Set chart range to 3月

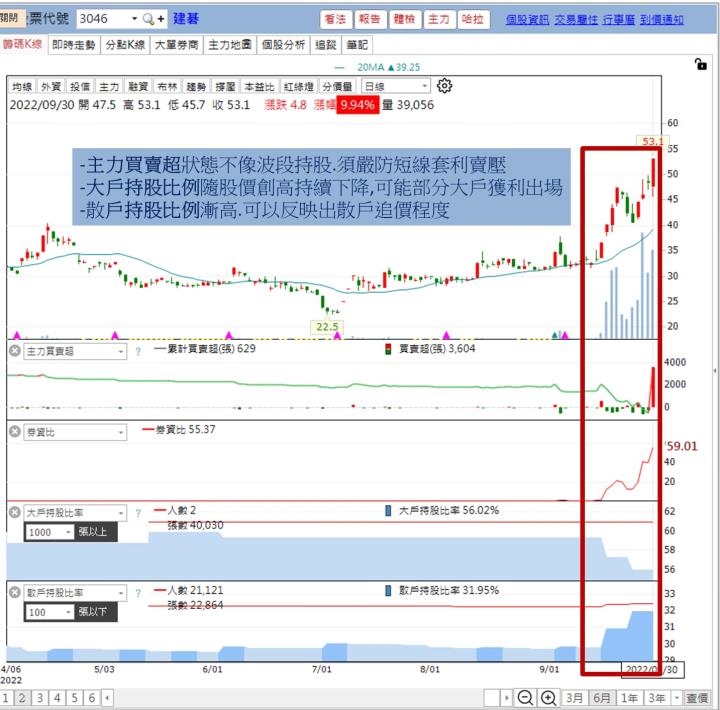click(x=574, y=698)
